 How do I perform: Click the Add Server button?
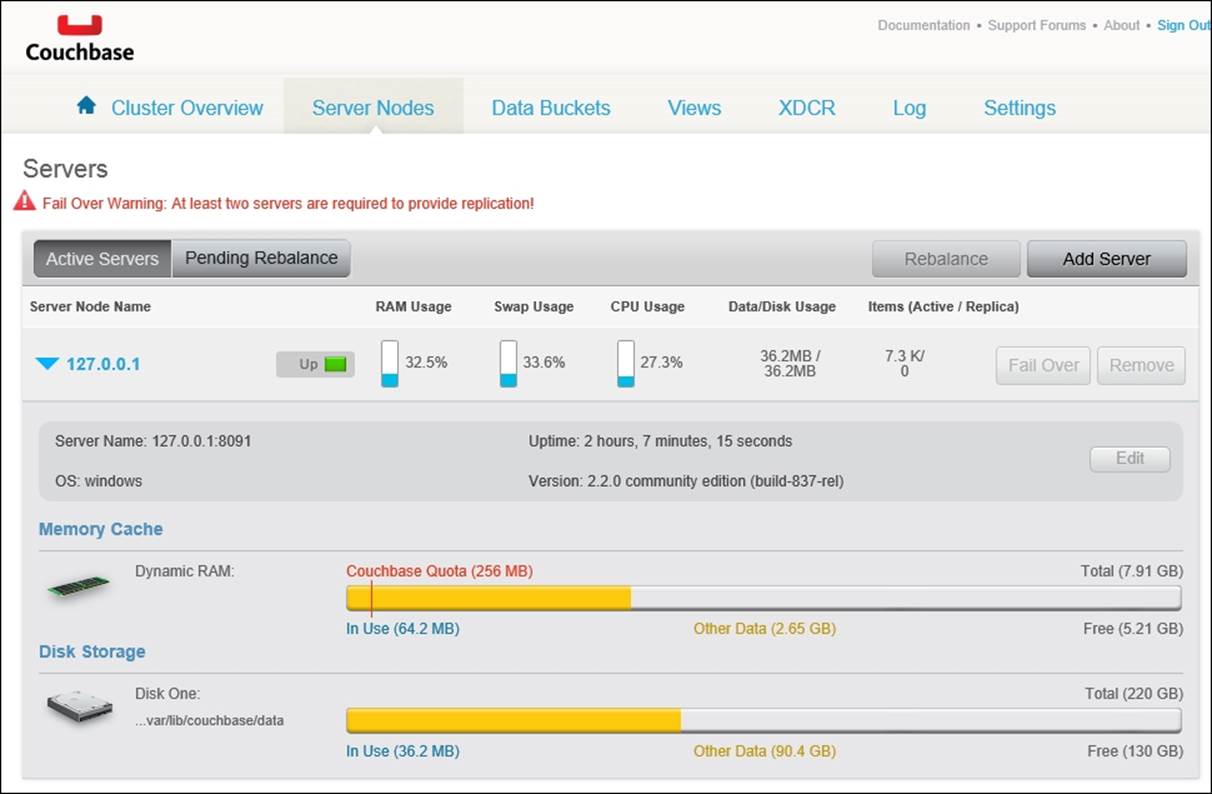1107,259
